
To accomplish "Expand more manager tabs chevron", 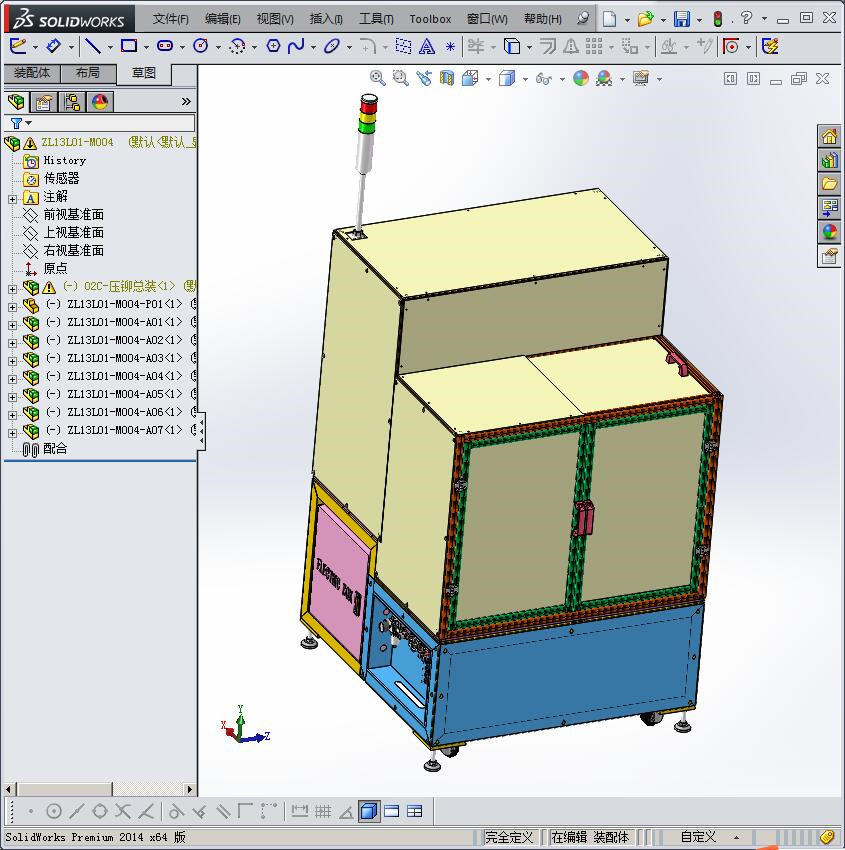I will coord(186,101).
